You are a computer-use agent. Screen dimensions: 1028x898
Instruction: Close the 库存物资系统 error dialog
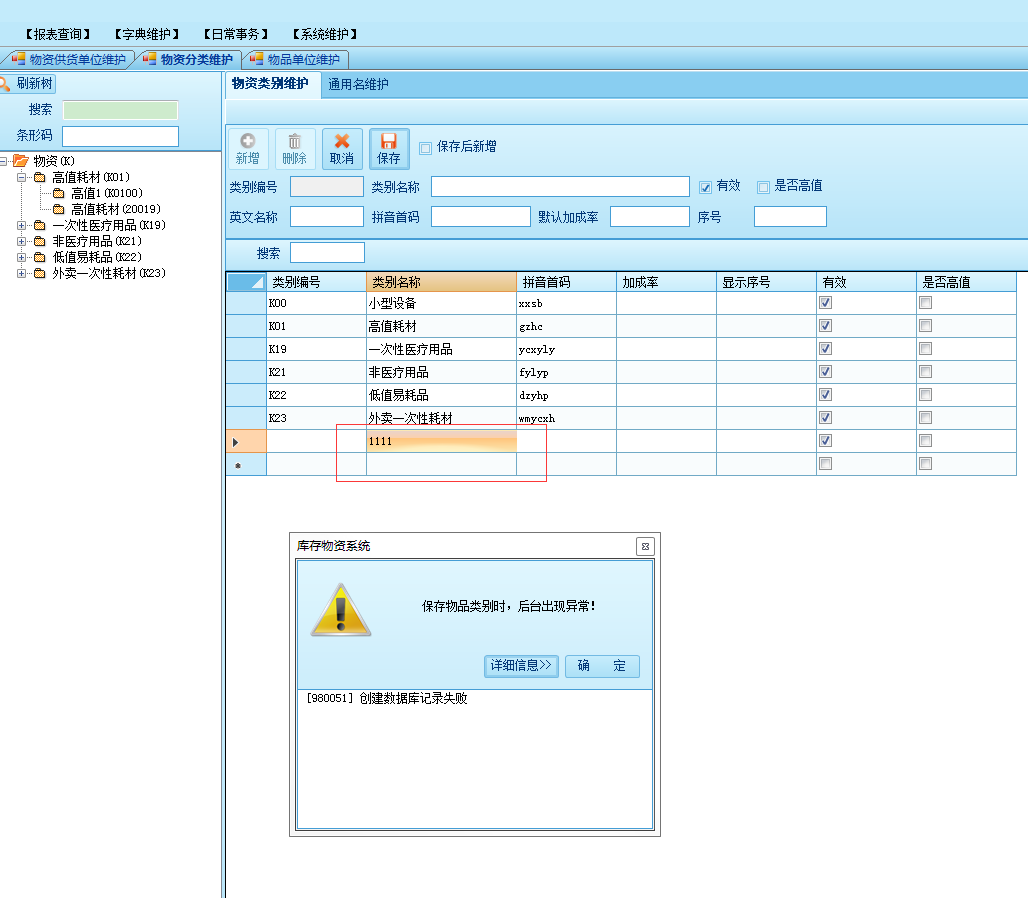645,546
